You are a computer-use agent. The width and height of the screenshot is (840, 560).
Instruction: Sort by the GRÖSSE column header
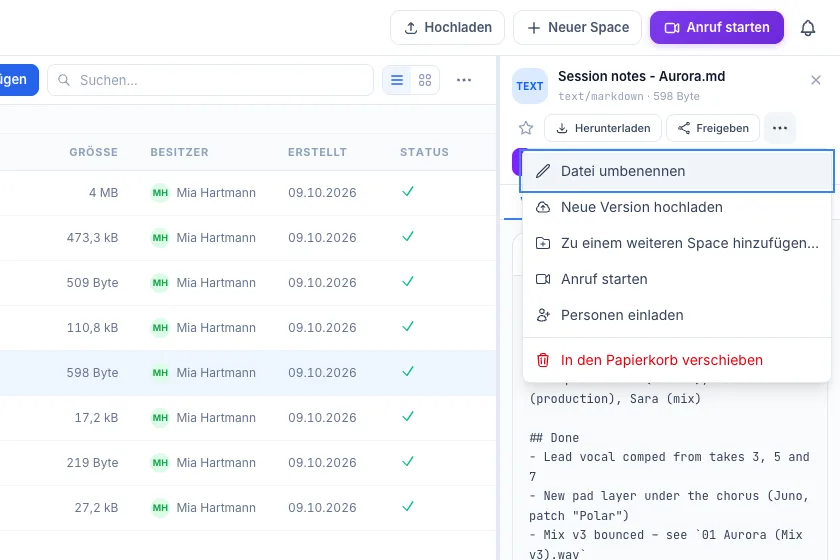(x=93, y=152)
